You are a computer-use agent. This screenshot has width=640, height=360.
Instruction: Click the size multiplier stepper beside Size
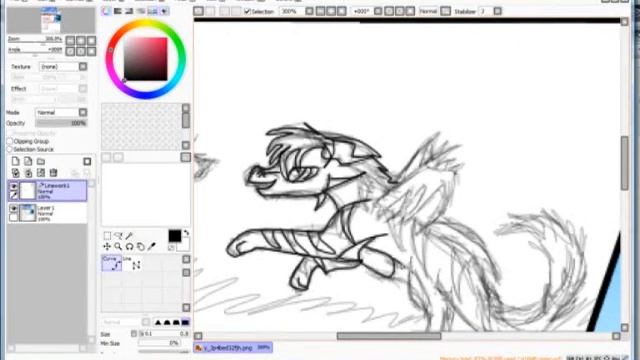133,334
